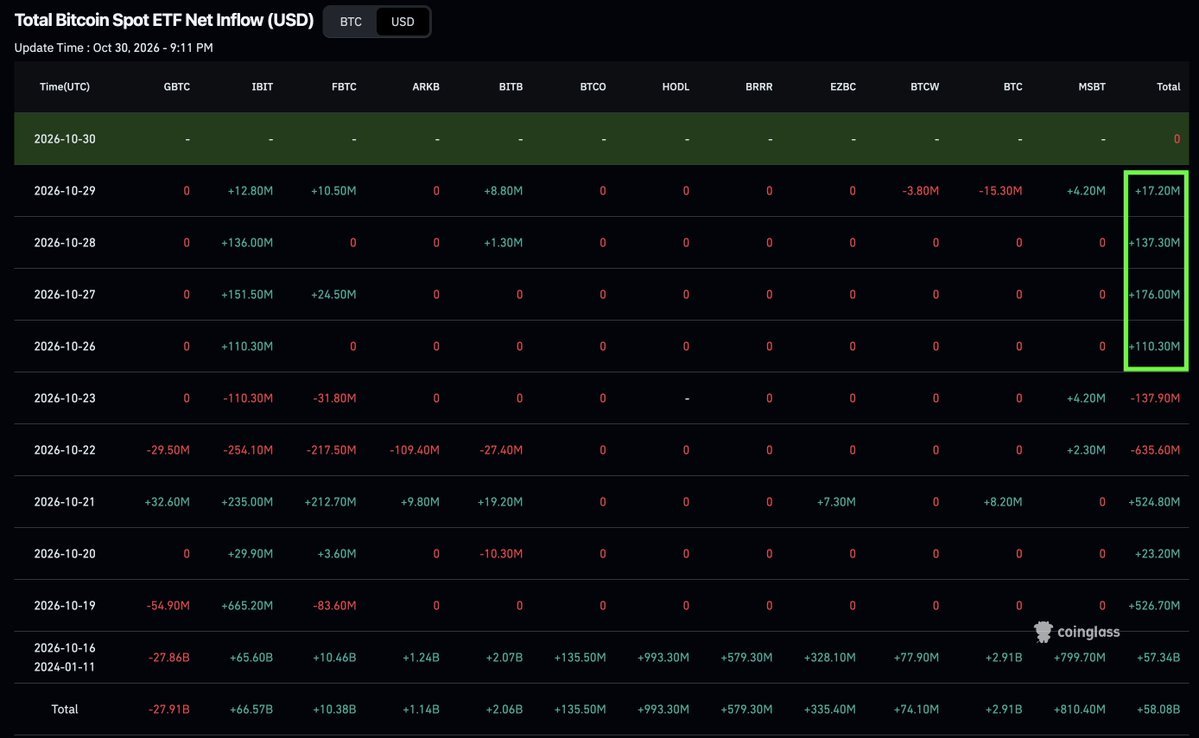This screenshot has width=1199, height=738.
Task: Select the MSBT column header
Action: click(1092, 86)
